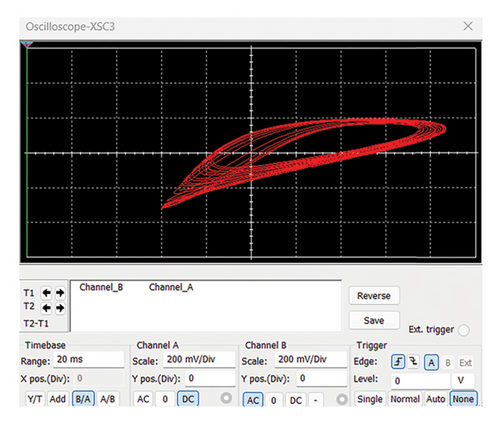Click the Reverse button
The width and height of the screenshot is (500, 424).
click(374, 296)
